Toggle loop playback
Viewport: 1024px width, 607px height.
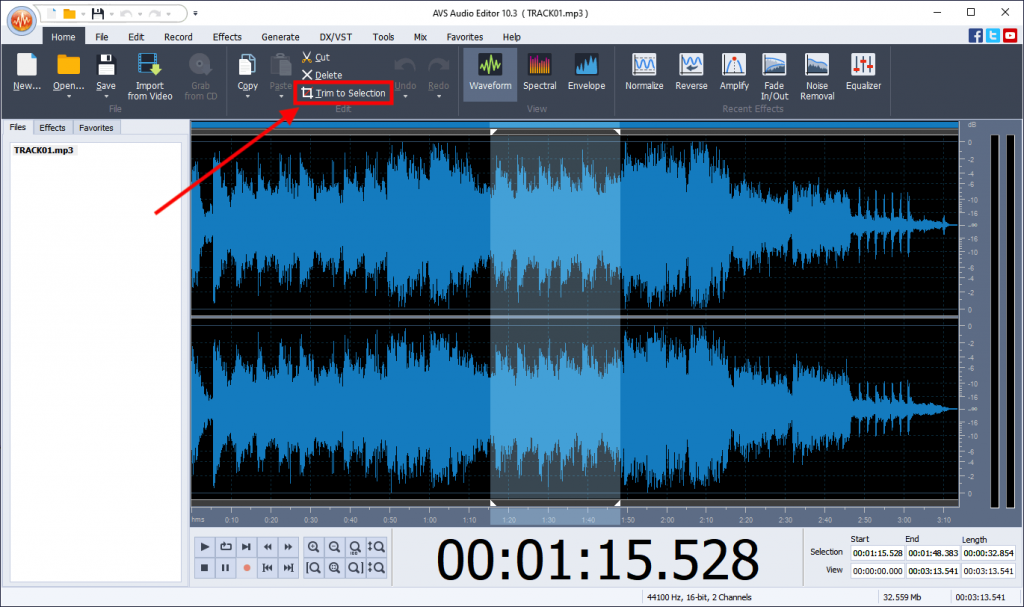pyautogui.click(x=226, y=547)
